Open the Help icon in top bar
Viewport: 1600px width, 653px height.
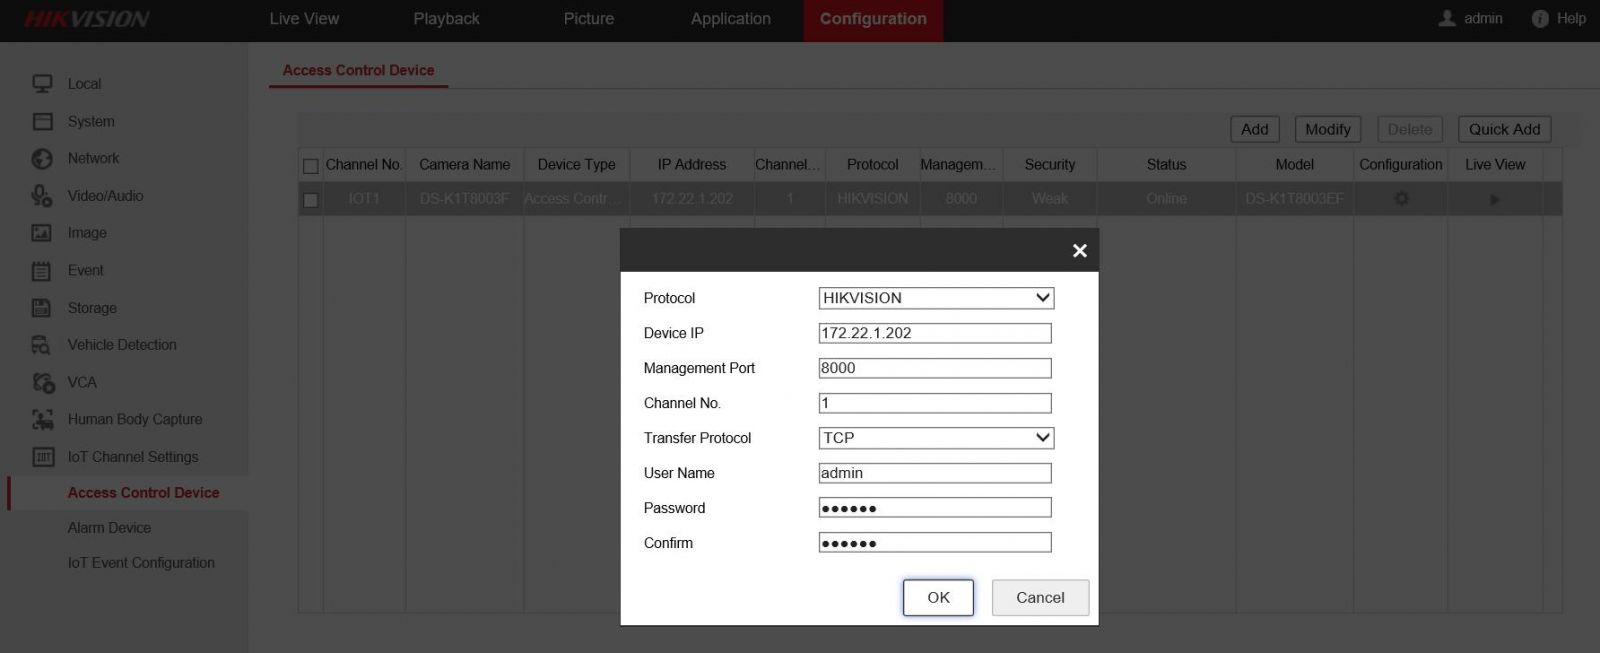(x=1540, y=19)
